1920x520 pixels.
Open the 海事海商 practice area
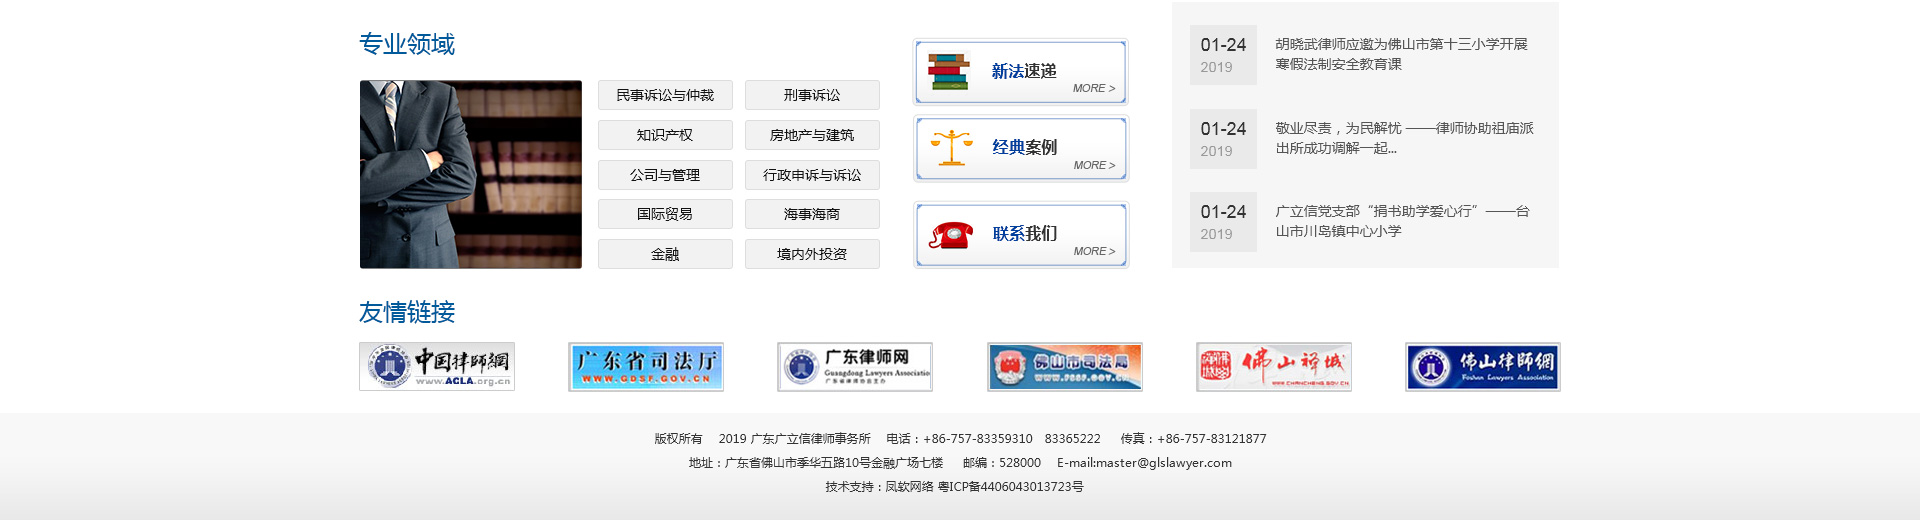pos(812,214)
